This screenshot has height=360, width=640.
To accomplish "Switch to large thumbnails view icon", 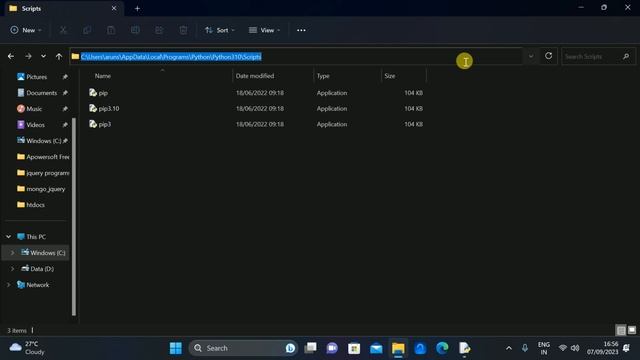I will pos(631,330).
